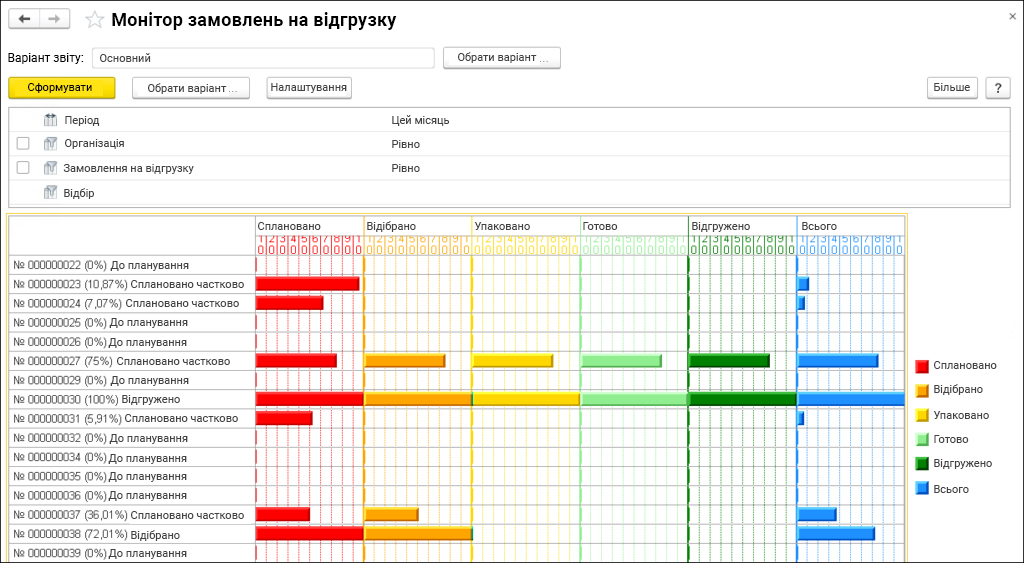Click the Всього column header
Viewport: 1024px width, 563px height.
pyautogui.click(x=851, y=226)
